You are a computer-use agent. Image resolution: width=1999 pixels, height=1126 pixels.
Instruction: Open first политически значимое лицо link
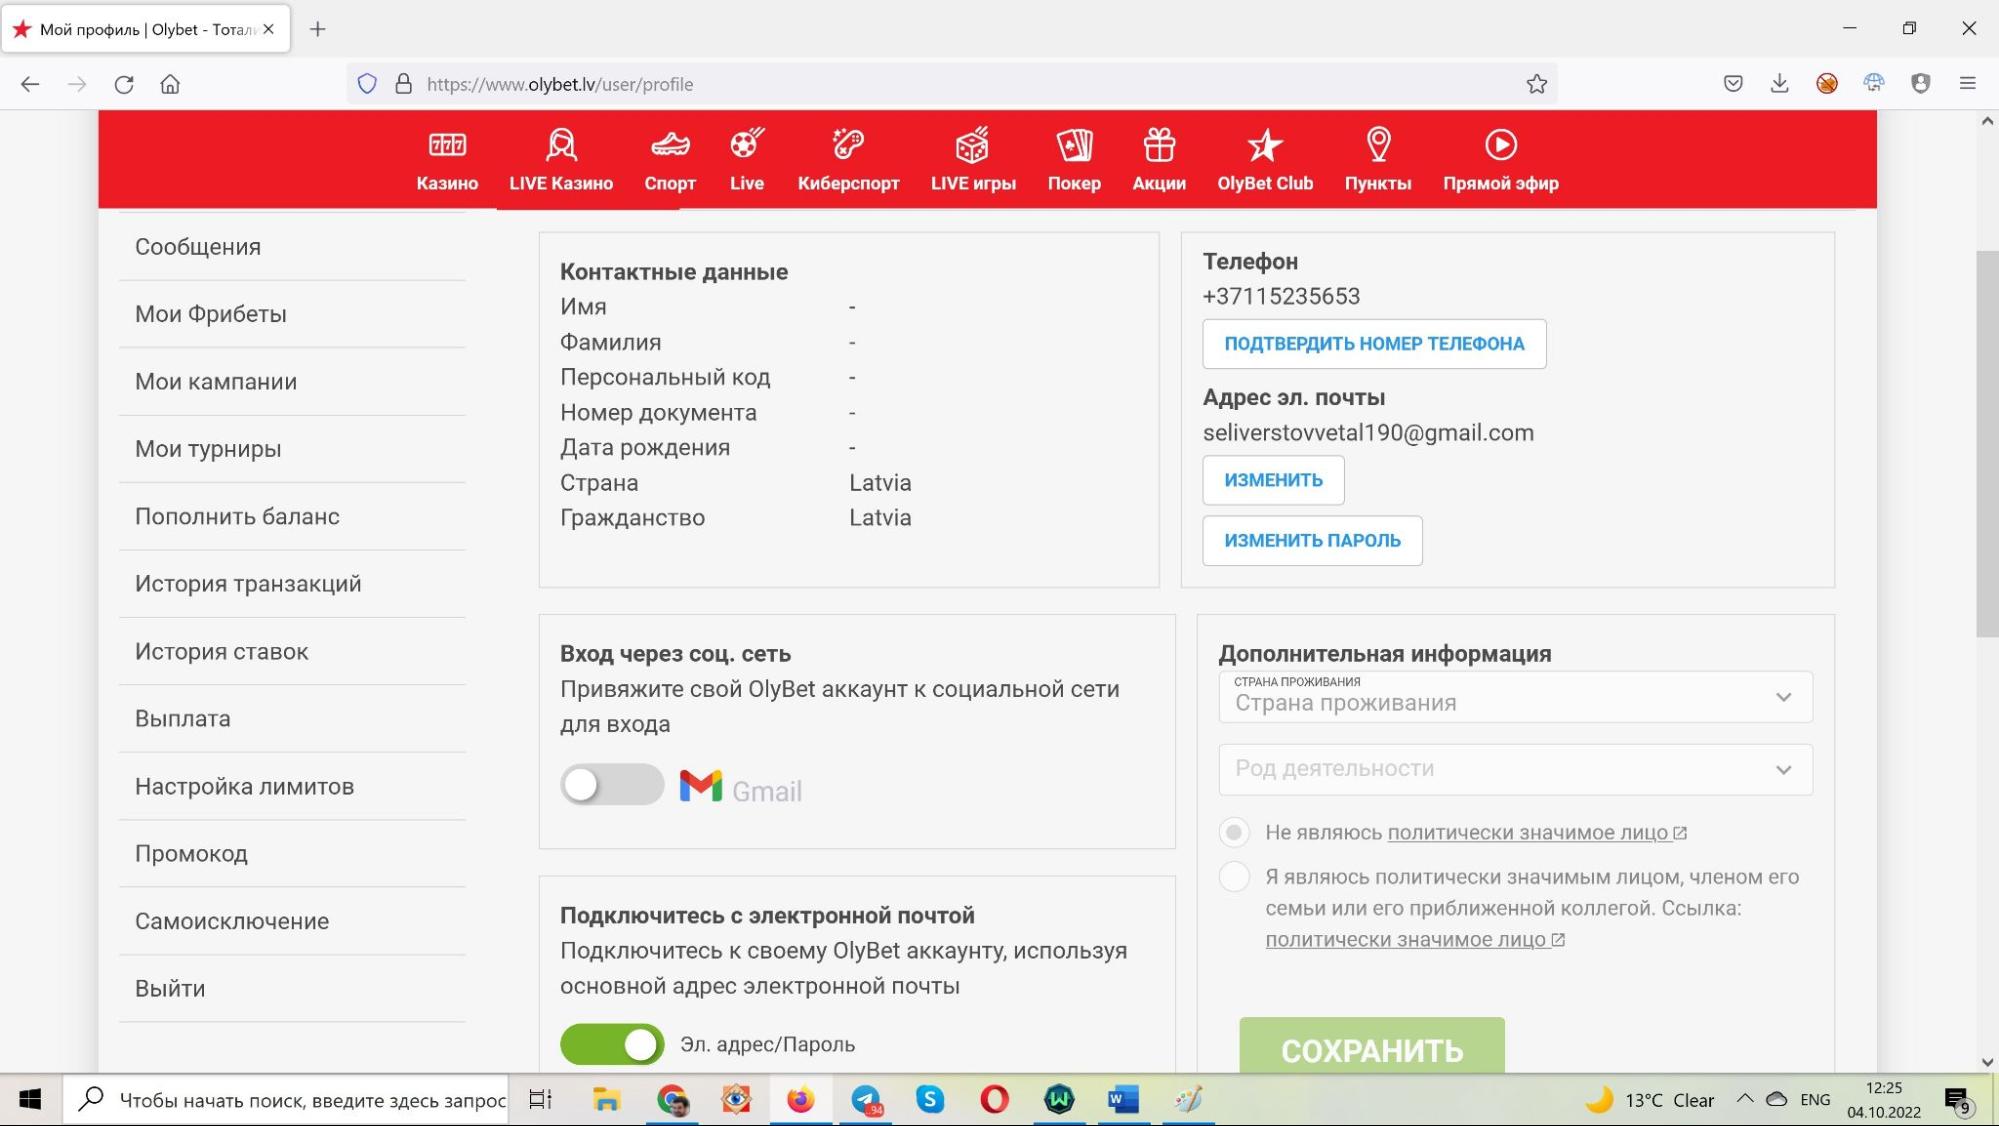tap(1537, 833)
